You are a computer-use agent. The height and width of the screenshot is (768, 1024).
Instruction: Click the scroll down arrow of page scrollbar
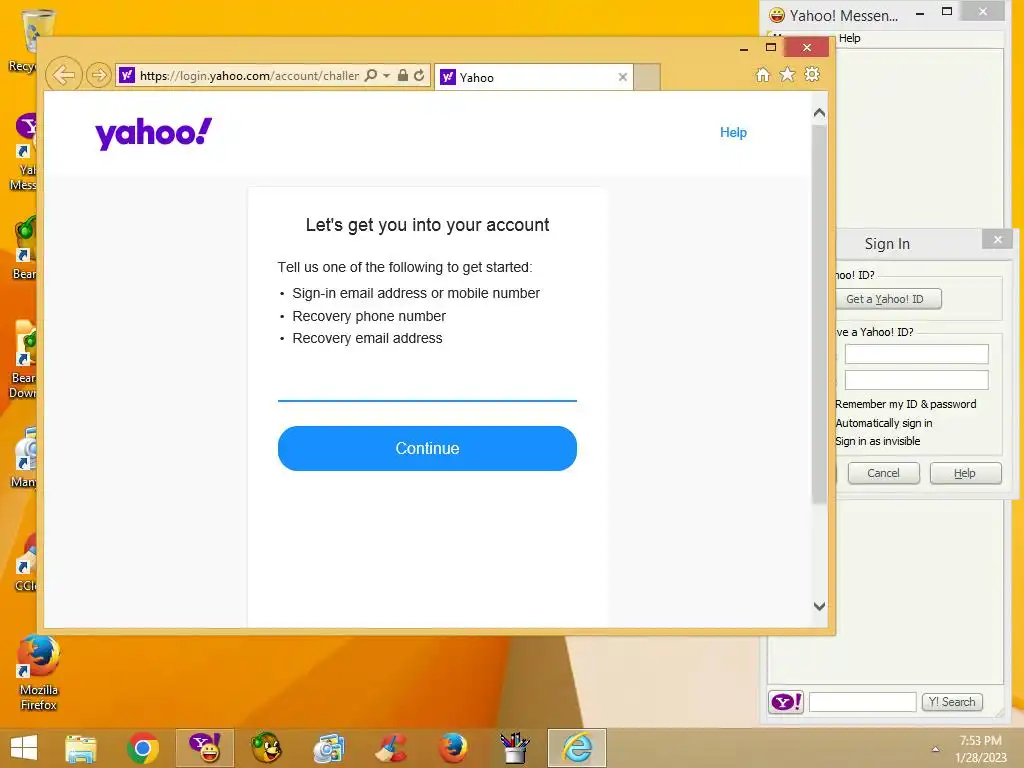point(820,606)
